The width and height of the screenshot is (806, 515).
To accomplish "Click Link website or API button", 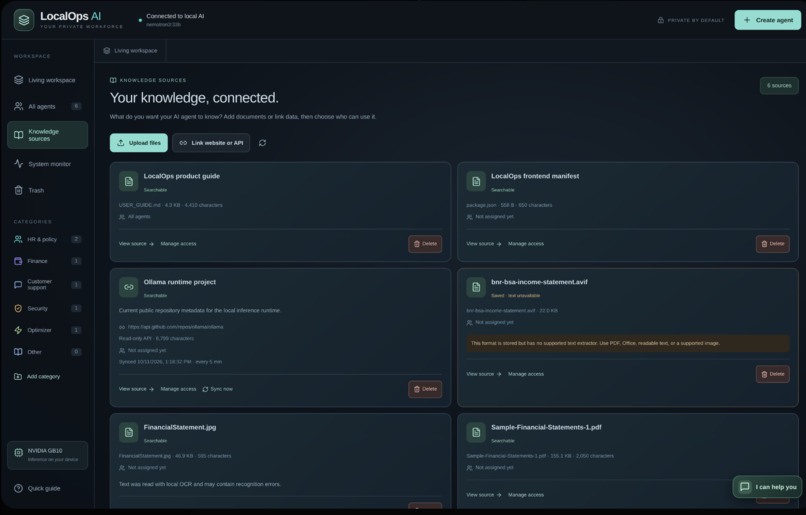I will click(x=211, y=143).
